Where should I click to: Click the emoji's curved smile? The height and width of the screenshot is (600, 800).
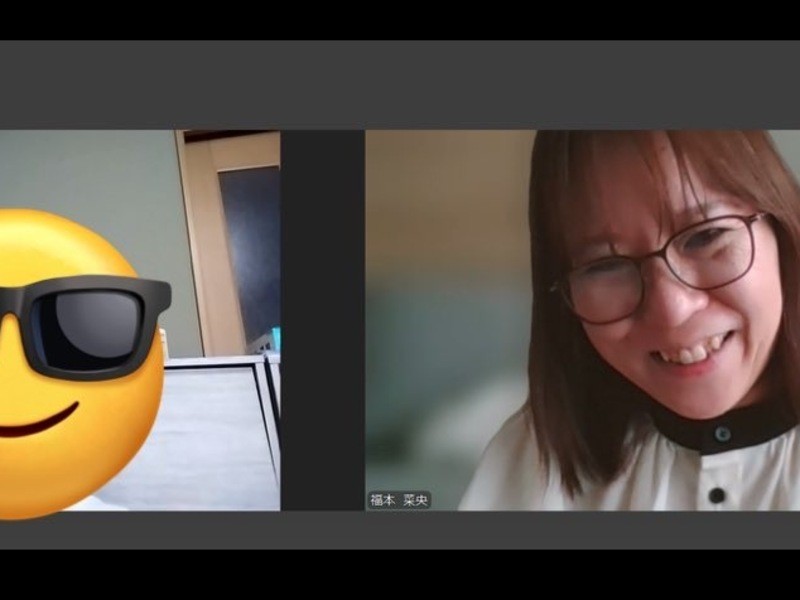tap(40, 422)
